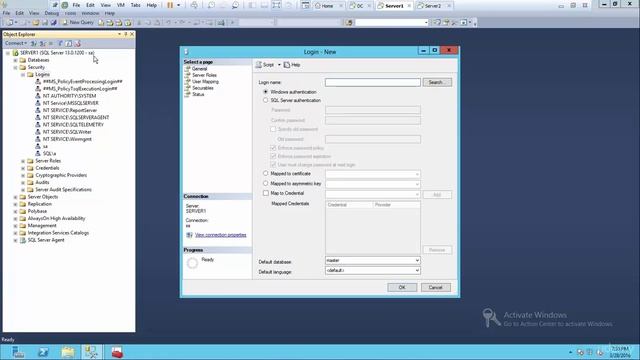Open View connection properties link
640x360 pixels.
pyautogui.click(x=220, y=235)
